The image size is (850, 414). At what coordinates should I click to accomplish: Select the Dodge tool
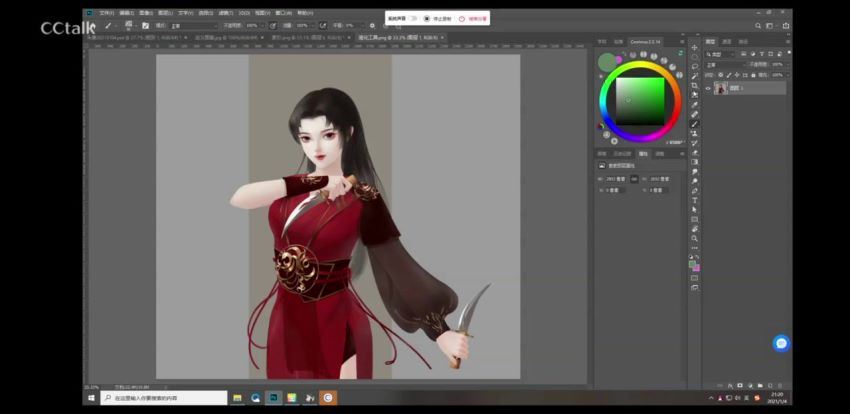click(x=694, y=181)
